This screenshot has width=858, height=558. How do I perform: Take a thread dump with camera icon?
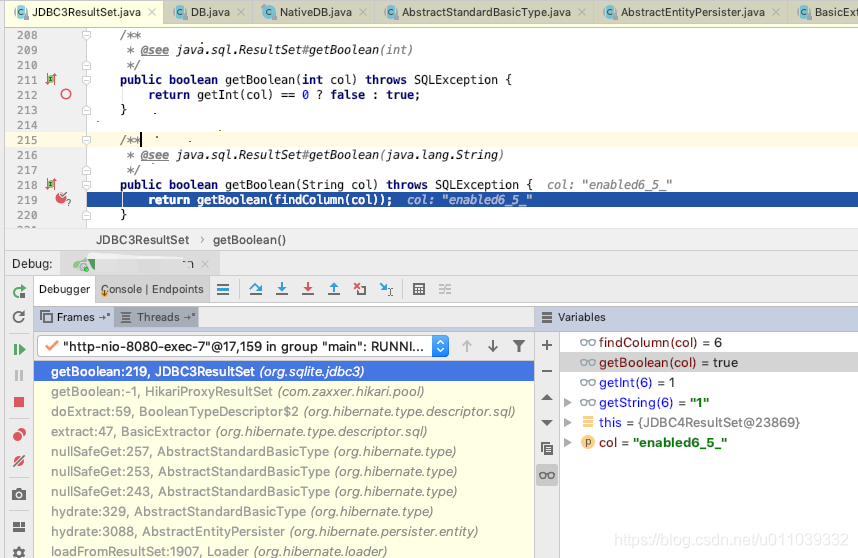coord(19,495)
